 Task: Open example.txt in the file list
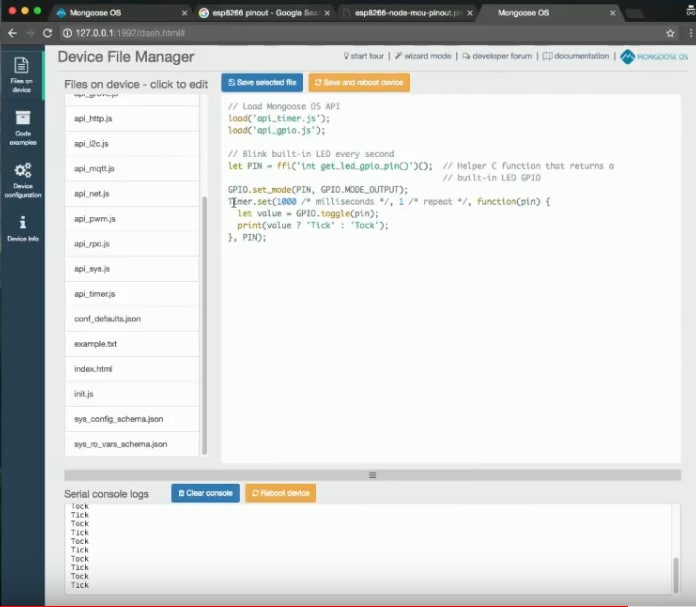point(132,344)
